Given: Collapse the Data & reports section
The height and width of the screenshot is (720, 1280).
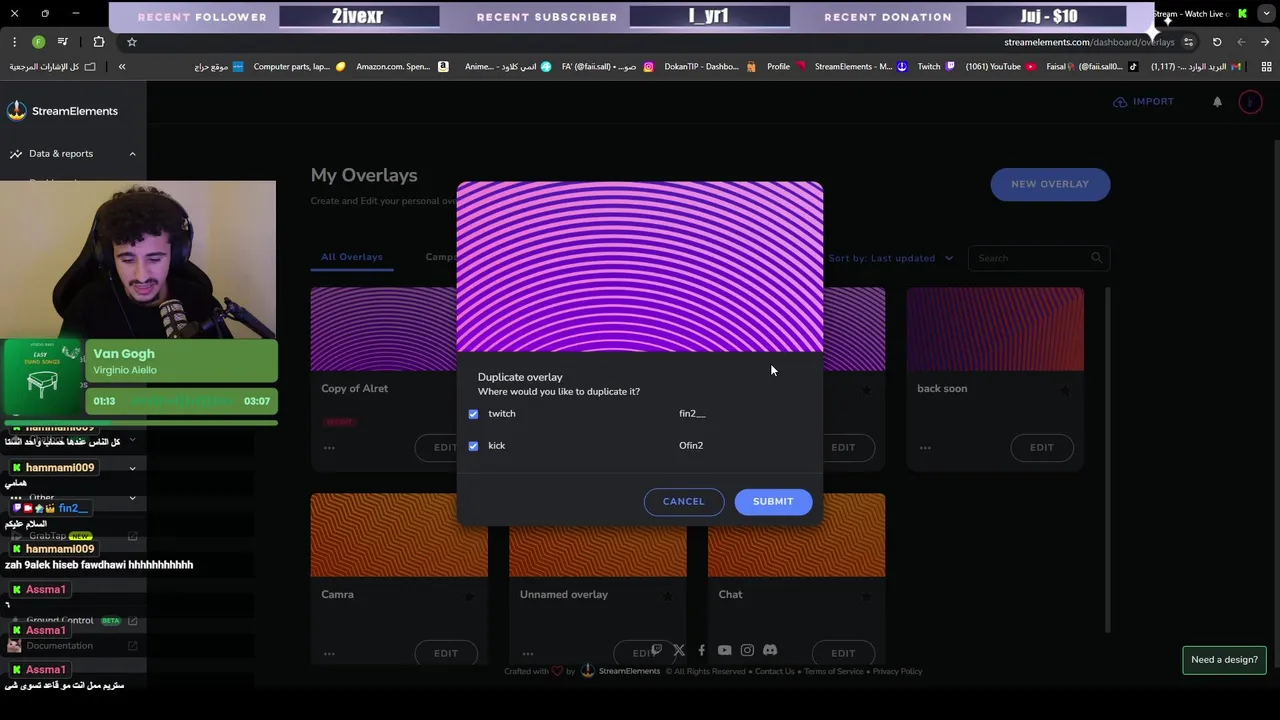Looking at the screenshot, I should tap(132, 154).
